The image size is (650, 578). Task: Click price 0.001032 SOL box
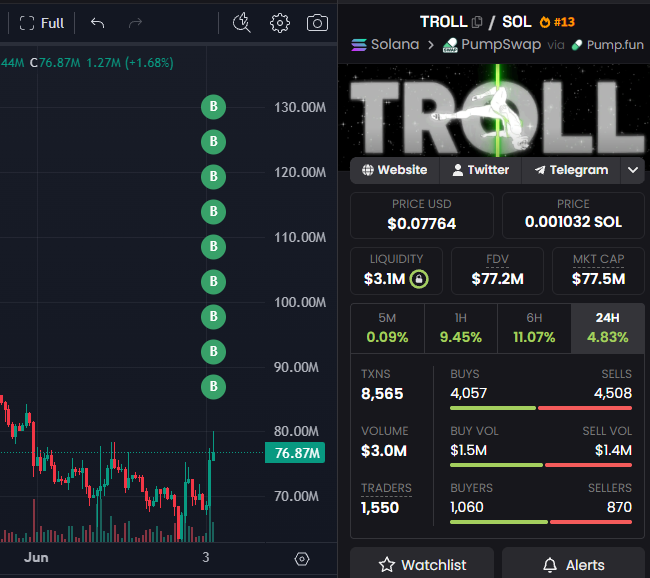point(573,215)
